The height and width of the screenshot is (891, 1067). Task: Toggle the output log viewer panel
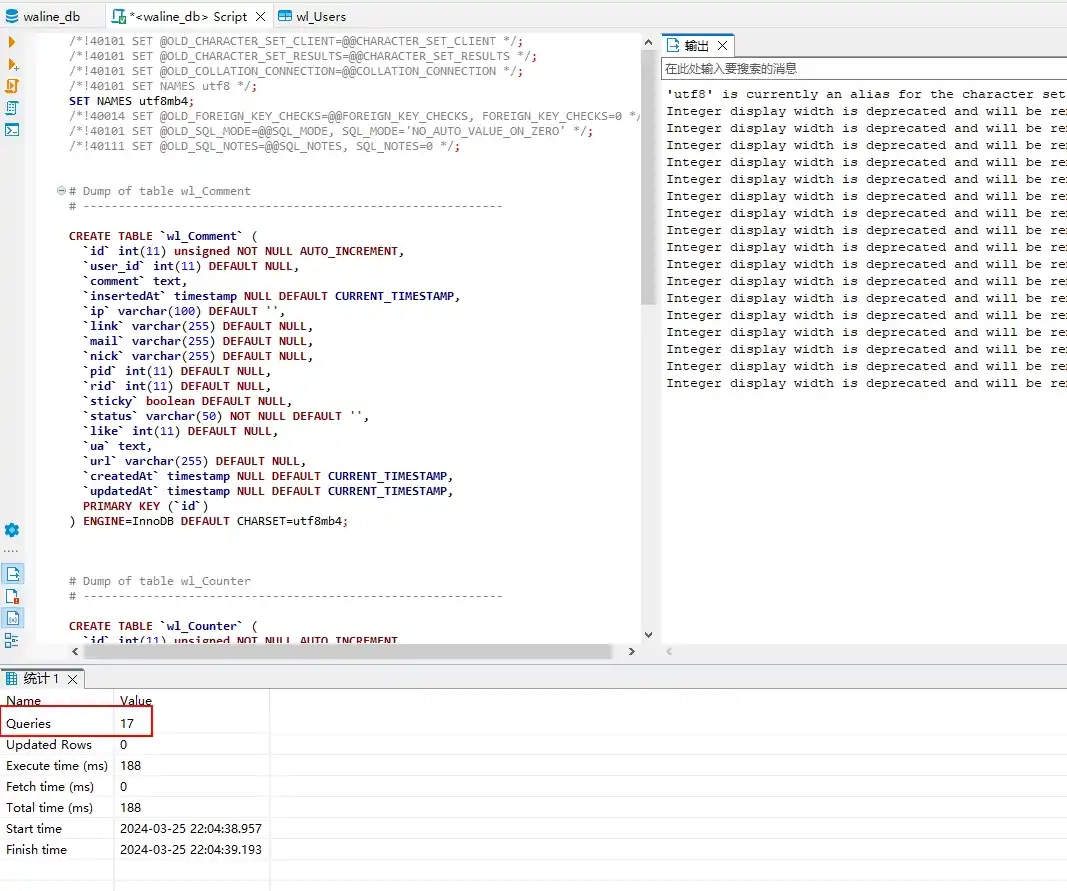click(13, 574)
